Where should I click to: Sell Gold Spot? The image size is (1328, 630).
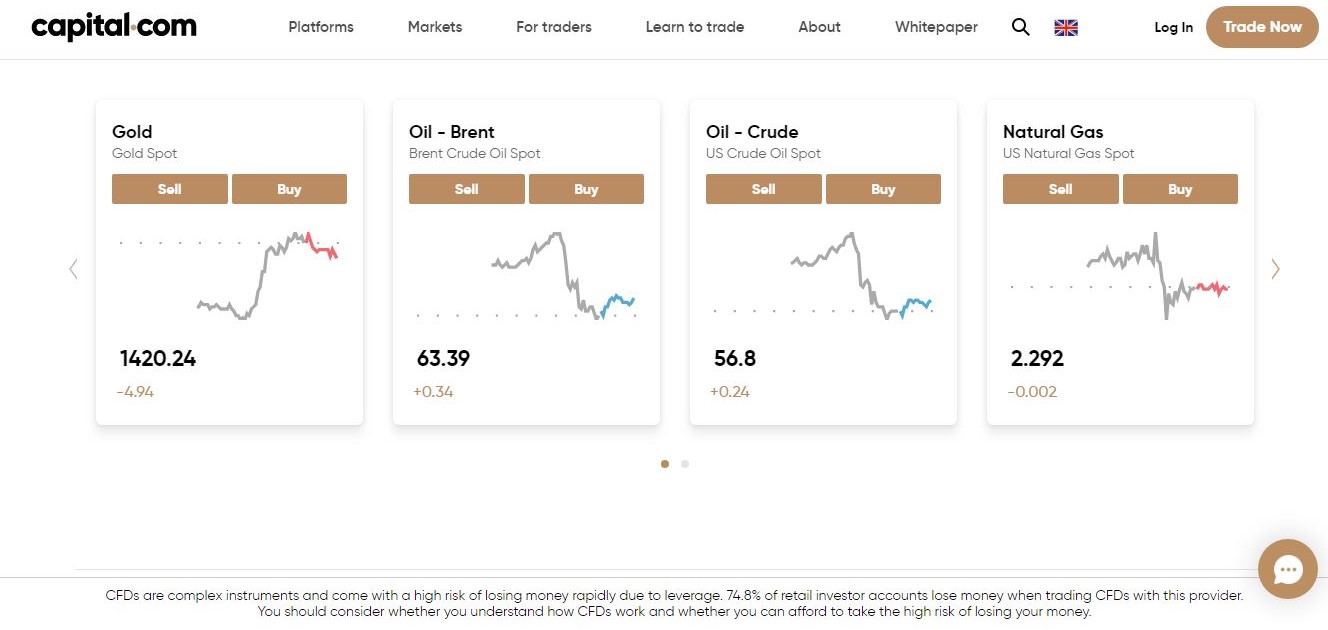[x=170, y=189]
